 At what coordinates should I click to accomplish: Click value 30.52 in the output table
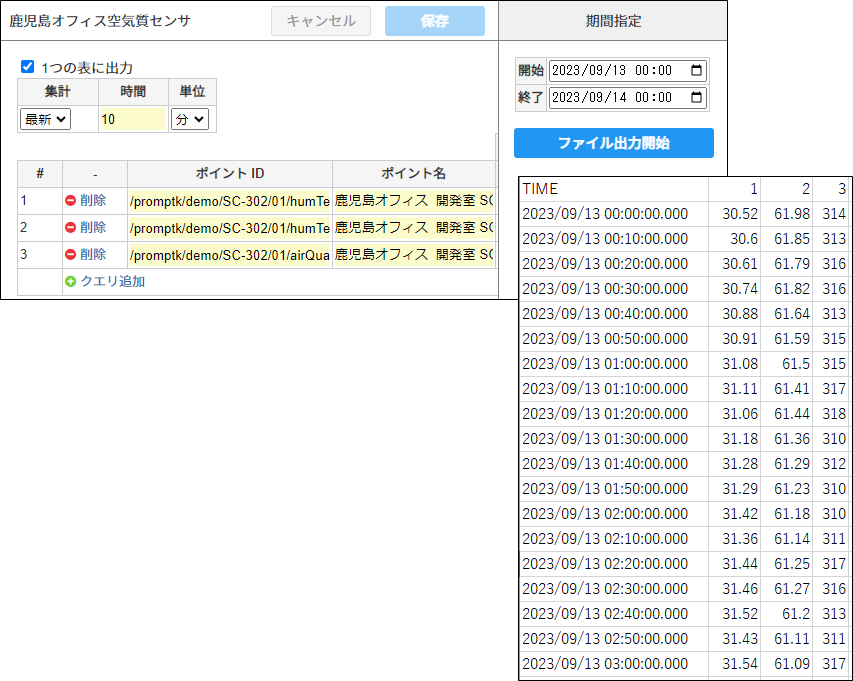[740, 214]
